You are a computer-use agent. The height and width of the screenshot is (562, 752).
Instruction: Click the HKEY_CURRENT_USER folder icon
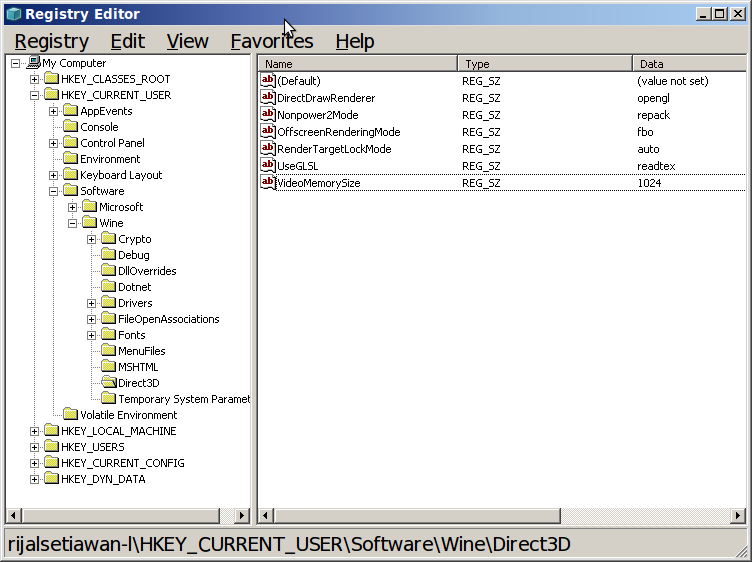(51, 94)
